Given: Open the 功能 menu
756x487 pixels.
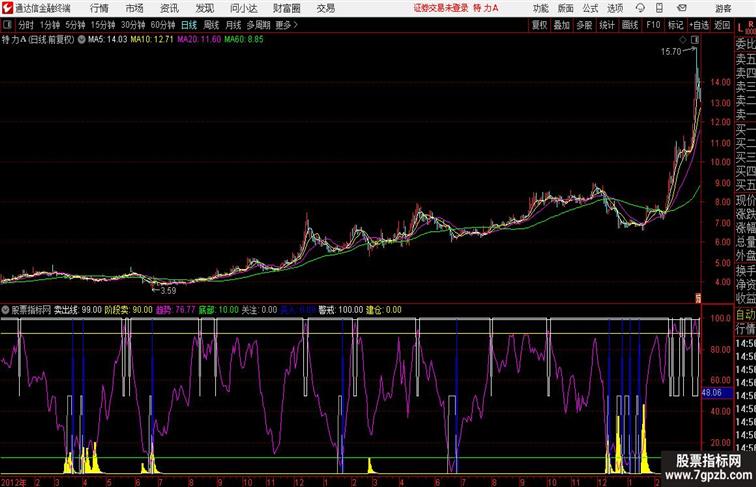Looking at the screenshot, I should tap(540, 8).
